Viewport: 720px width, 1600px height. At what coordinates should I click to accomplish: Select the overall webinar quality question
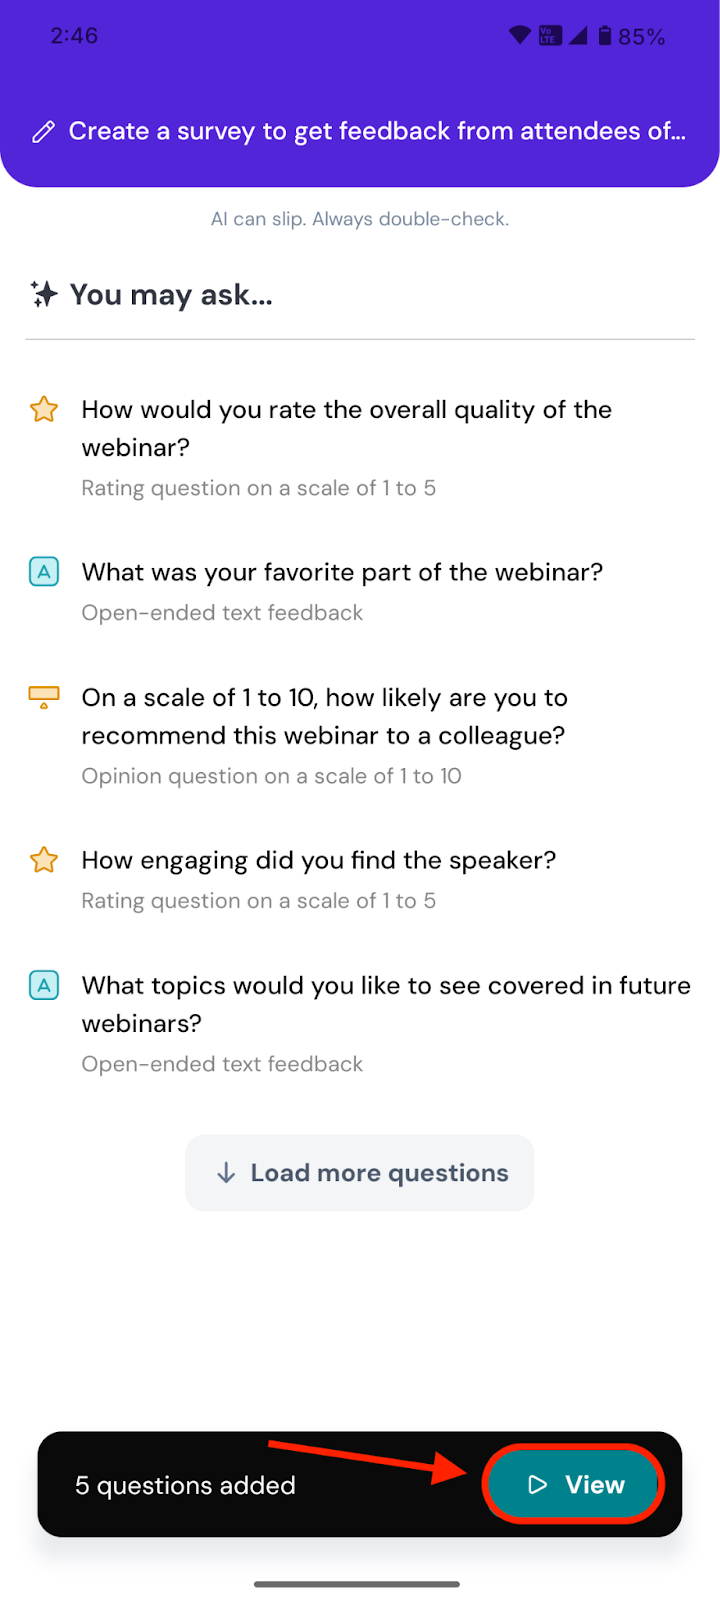[346, 428]
